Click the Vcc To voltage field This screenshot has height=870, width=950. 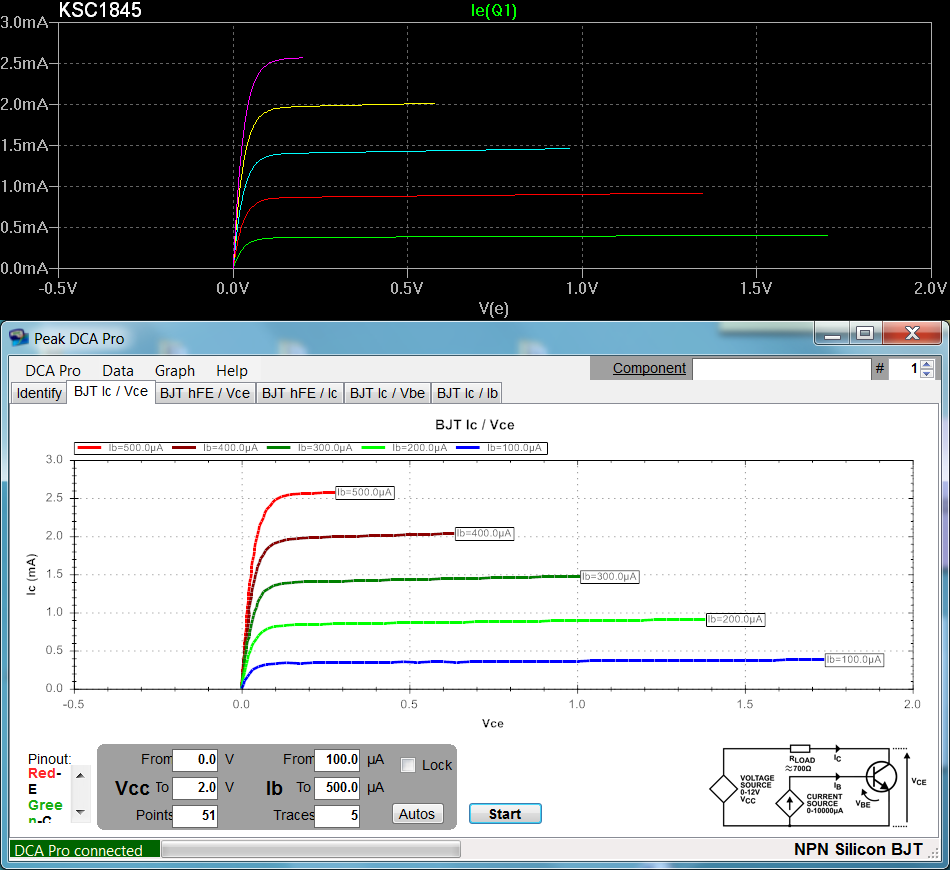195,787
